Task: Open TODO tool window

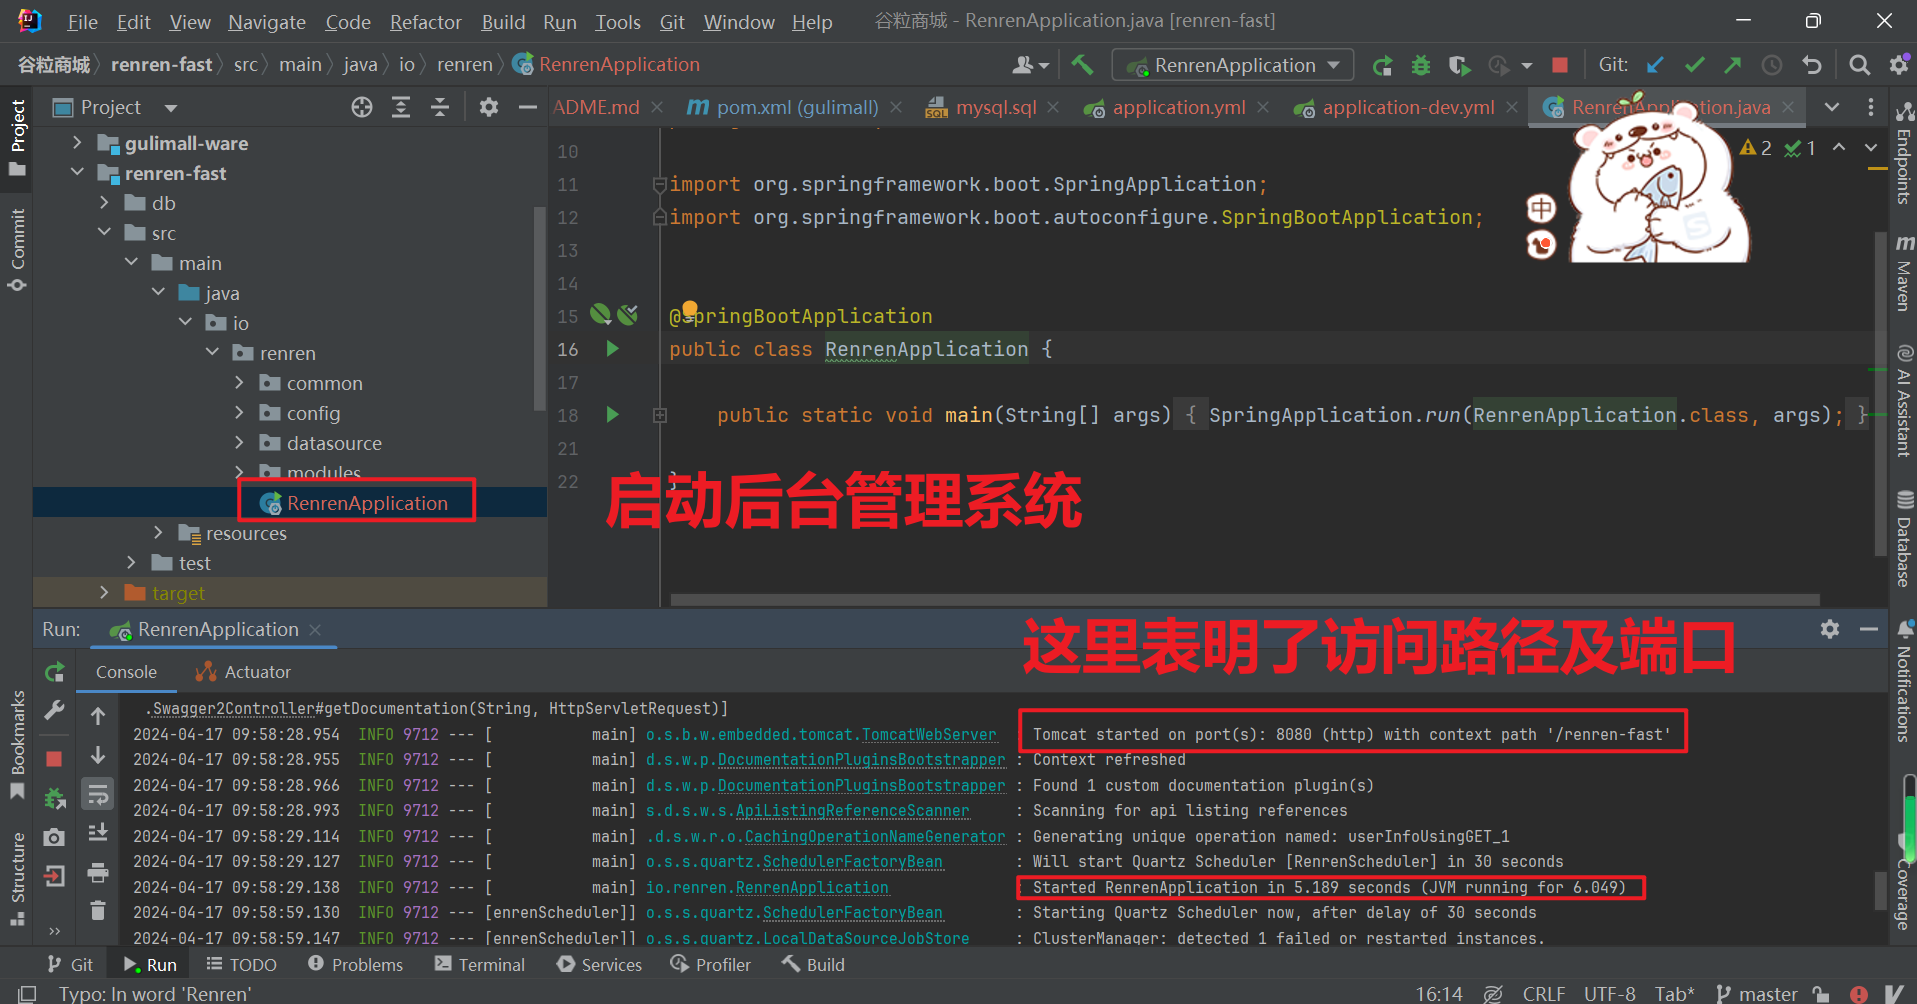Action: (x=241, y=965)
